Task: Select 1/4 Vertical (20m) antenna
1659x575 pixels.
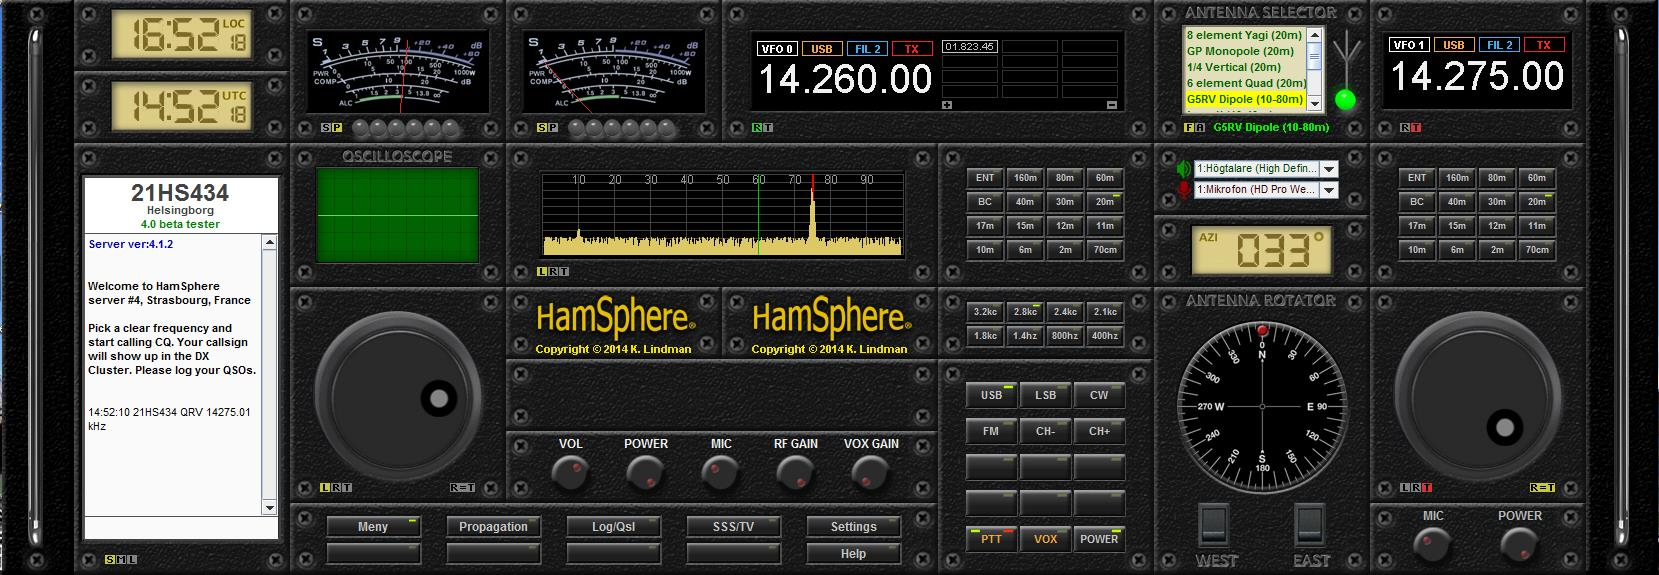Action: [1244, 67]
